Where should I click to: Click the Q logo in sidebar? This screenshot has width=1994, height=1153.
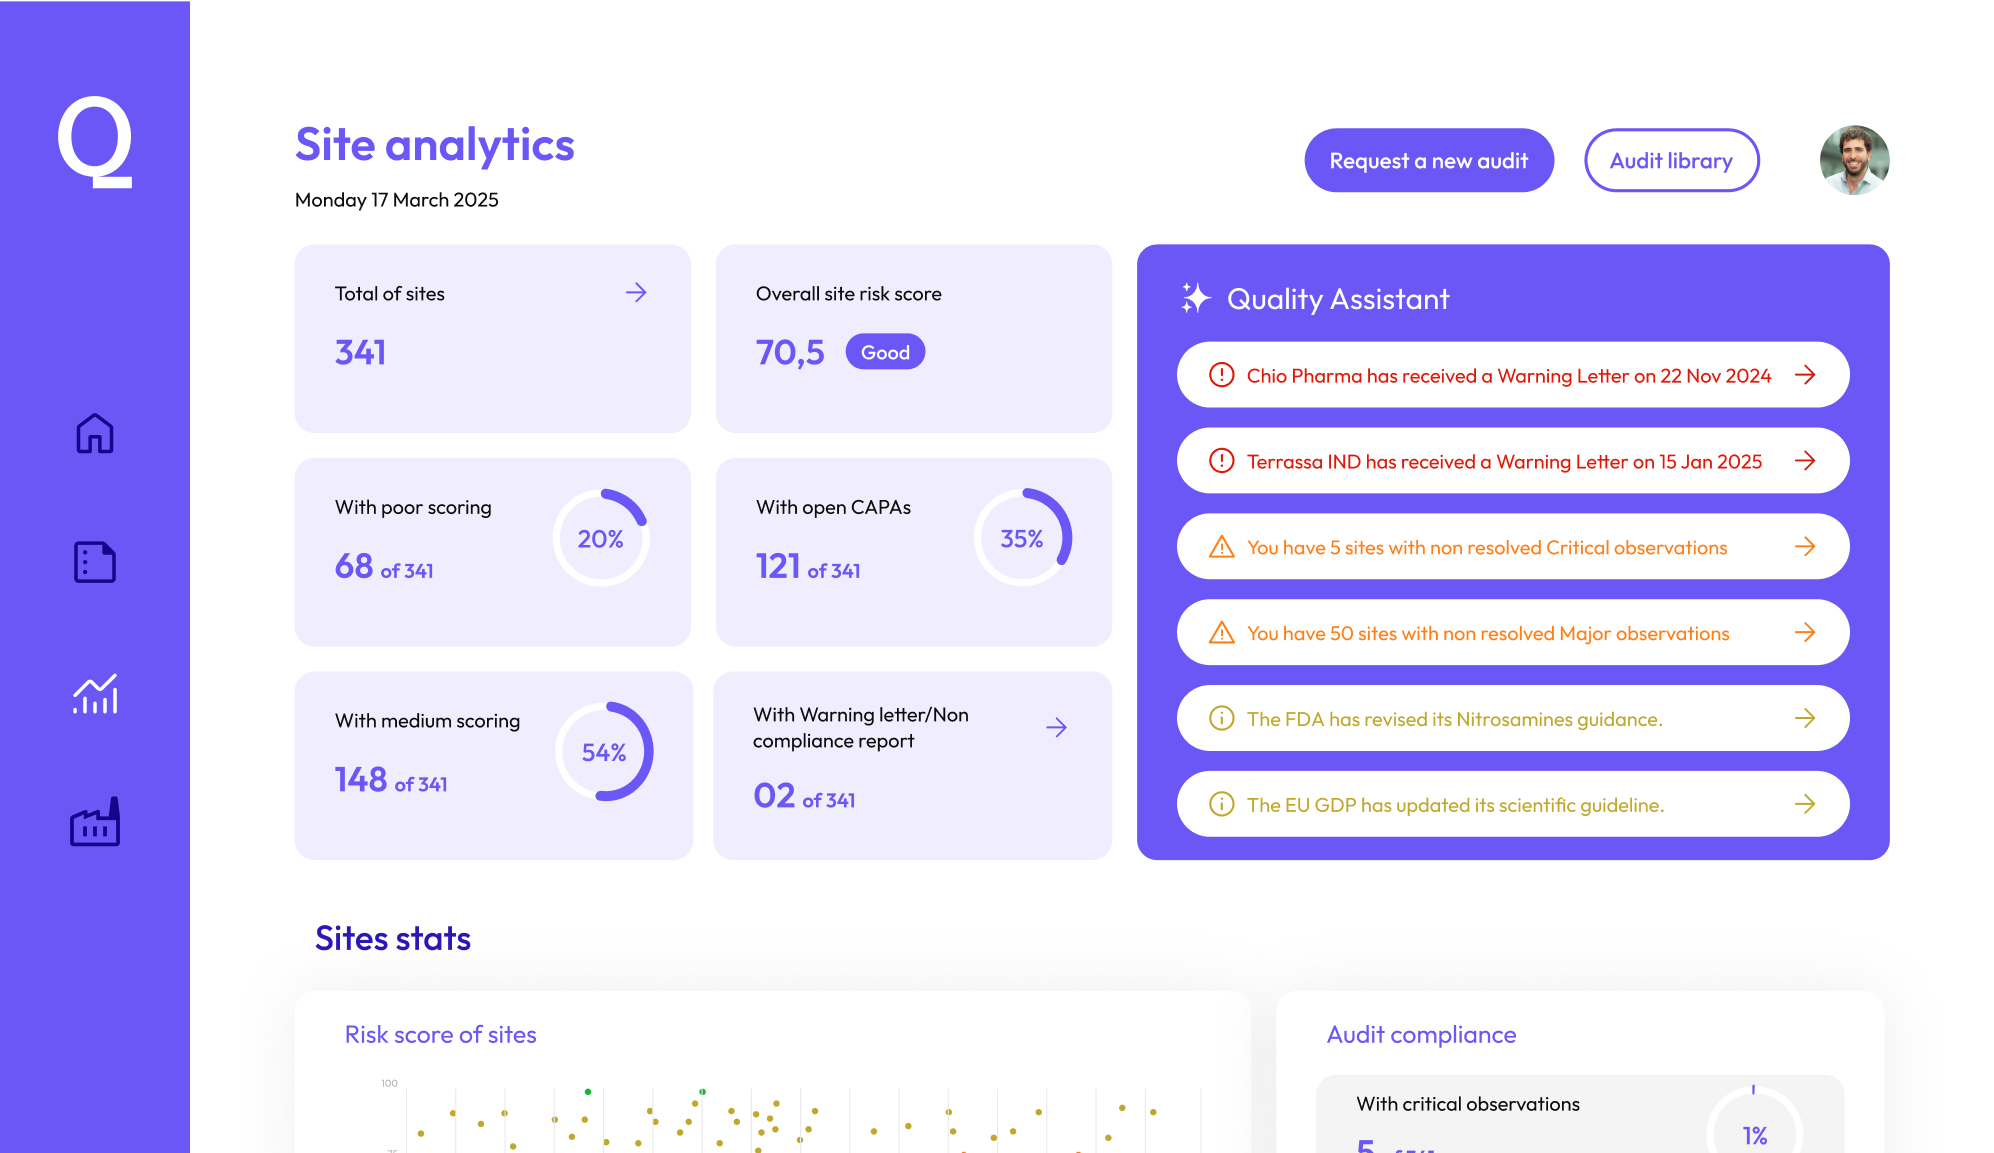95,141
